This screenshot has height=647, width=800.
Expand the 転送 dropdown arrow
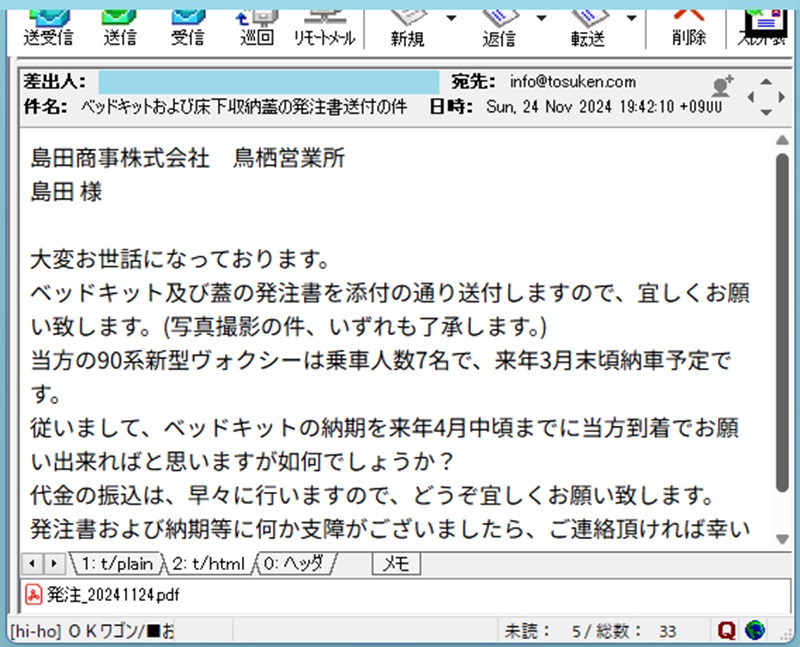pyautogui.click(x=631, y=18)
